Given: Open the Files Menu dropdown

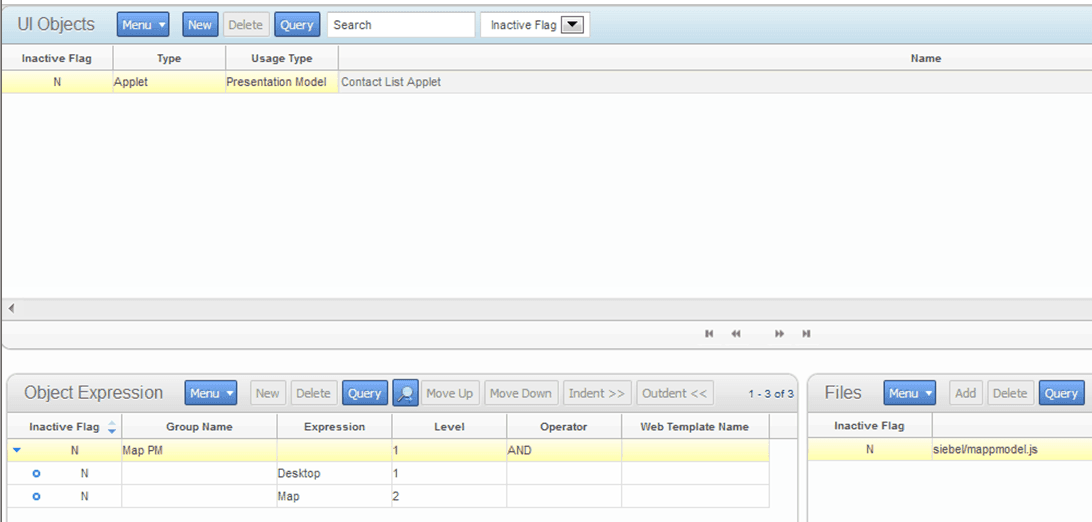Looking at the screenshot, I should coord(910,393).
